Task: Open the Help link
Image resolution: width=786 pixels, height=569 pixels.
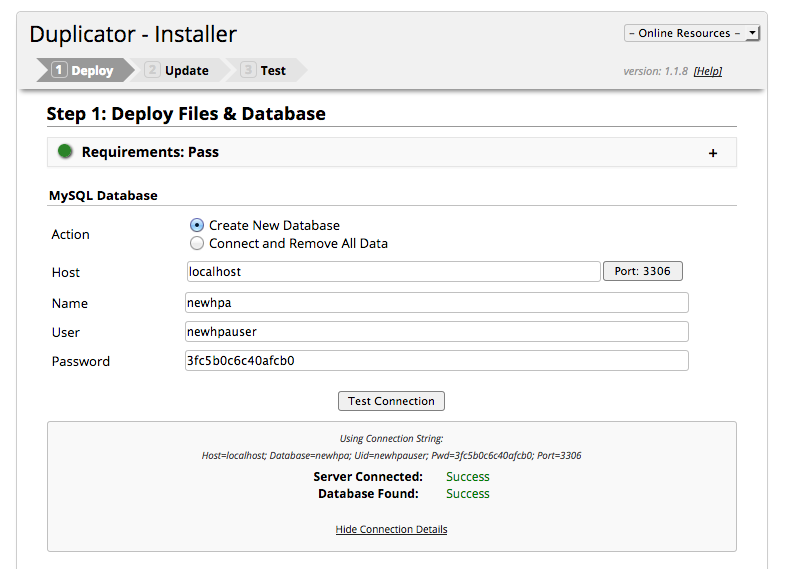Action: [708, 71]
